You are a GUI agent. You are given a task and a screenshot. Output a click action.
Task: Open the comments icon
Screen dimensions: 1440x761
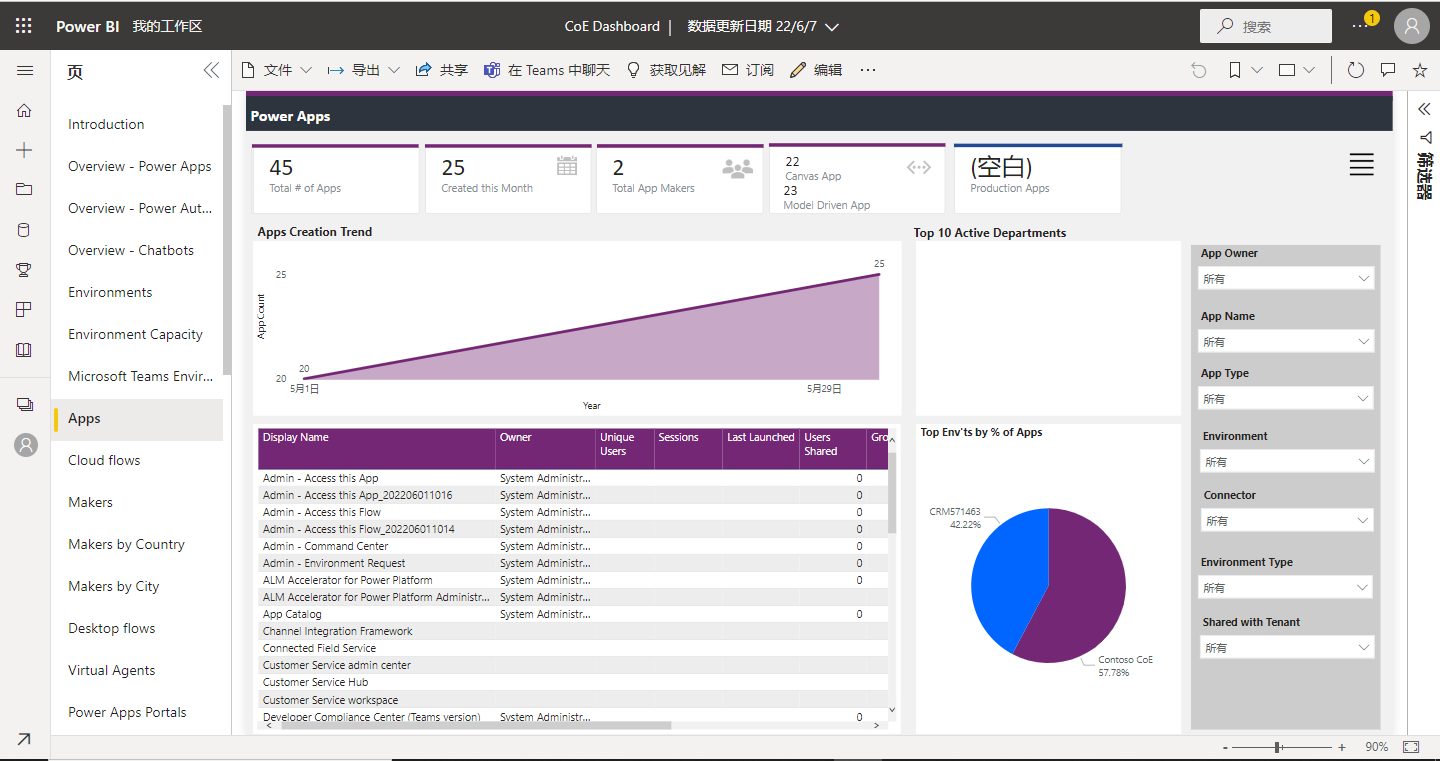tap(1388, 70)
